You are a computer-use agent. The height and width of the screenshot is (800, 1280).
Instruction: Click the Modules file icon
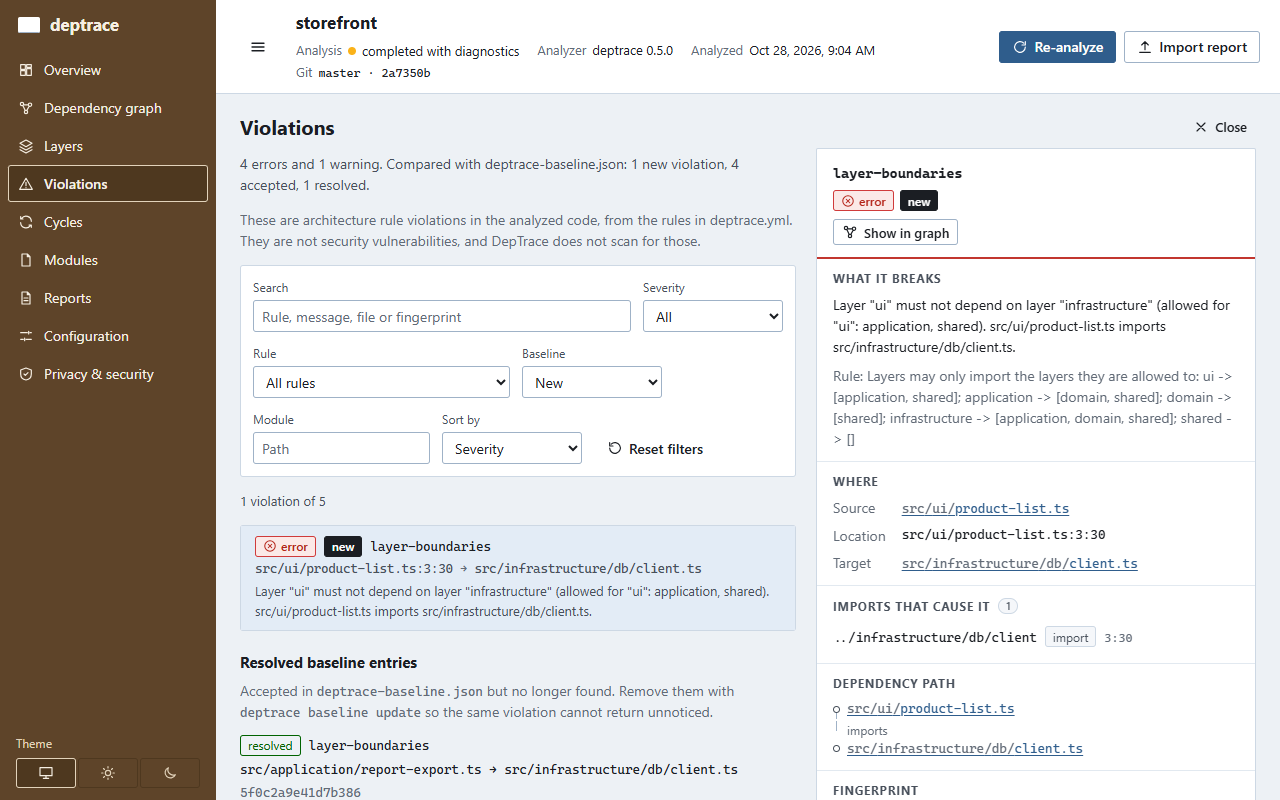tap(26, 260)
